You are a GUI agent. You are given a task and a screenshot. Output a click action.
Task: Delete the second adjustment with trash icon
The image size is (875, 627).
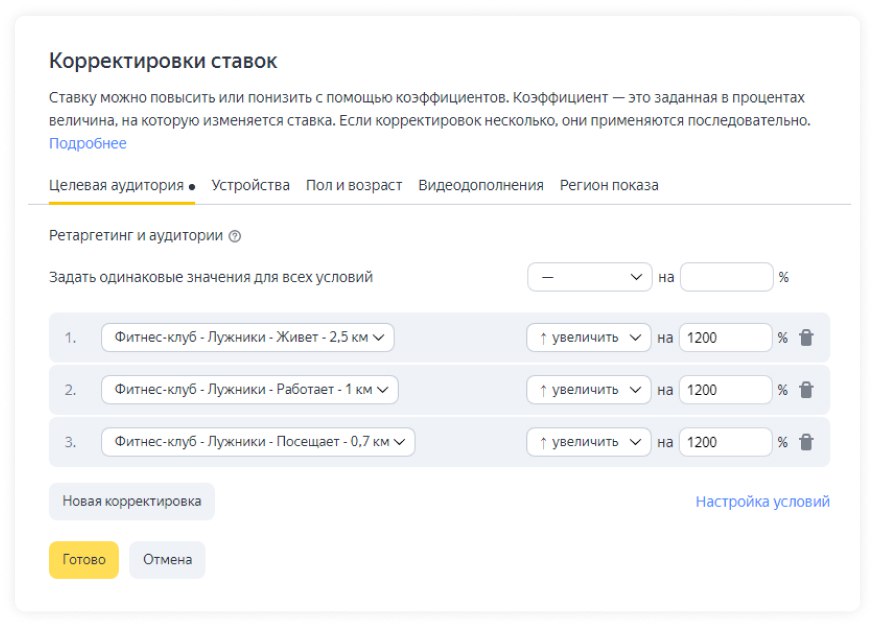click(807, 390)
